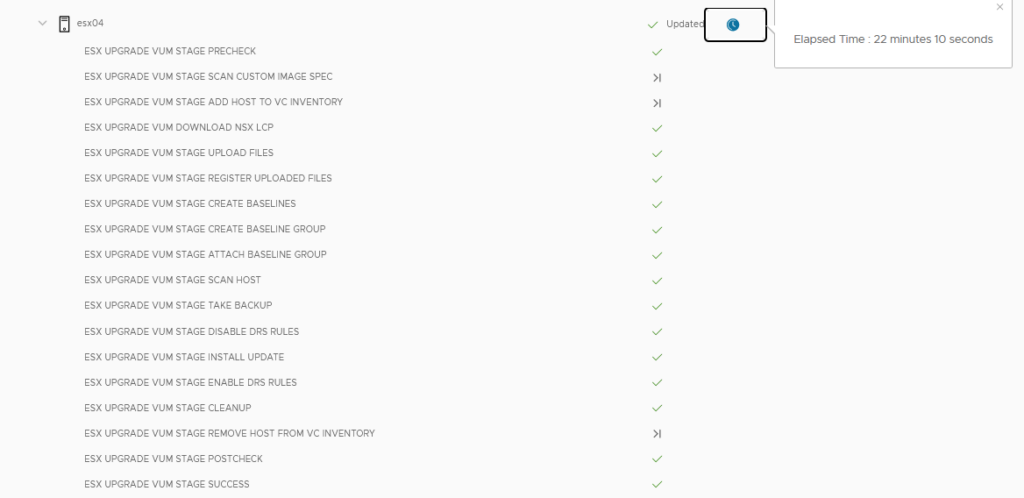The height and width of the screenshot is (498, 1024).
Task: Select ESX UPGRADE VUM STAGE POSTCHECK row
Action: click(174, 459)
